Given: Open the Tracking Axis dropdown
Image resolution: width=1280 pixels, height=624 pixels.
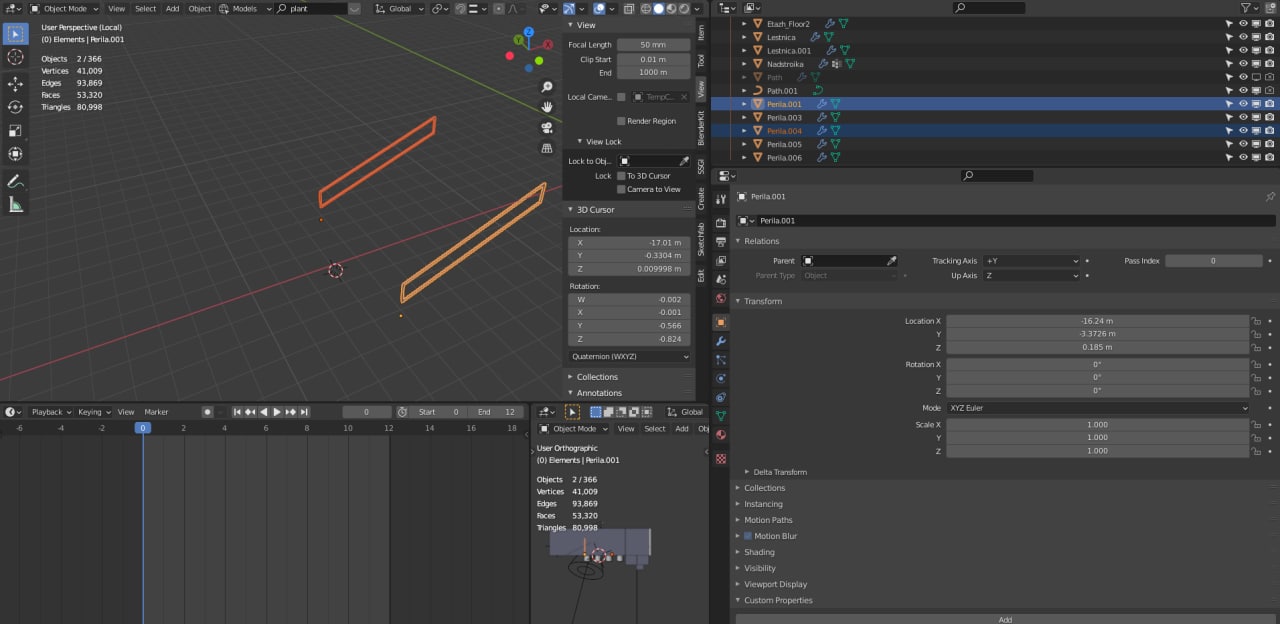Looking at the screenshot, I should coord(1031,261).
